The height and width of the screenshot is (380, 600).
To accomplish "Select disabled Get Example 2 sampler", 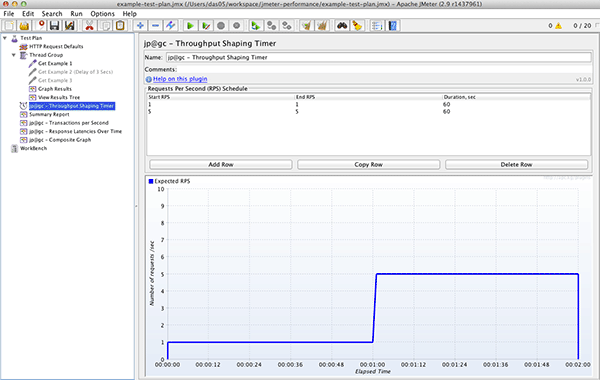I will 75,72.
